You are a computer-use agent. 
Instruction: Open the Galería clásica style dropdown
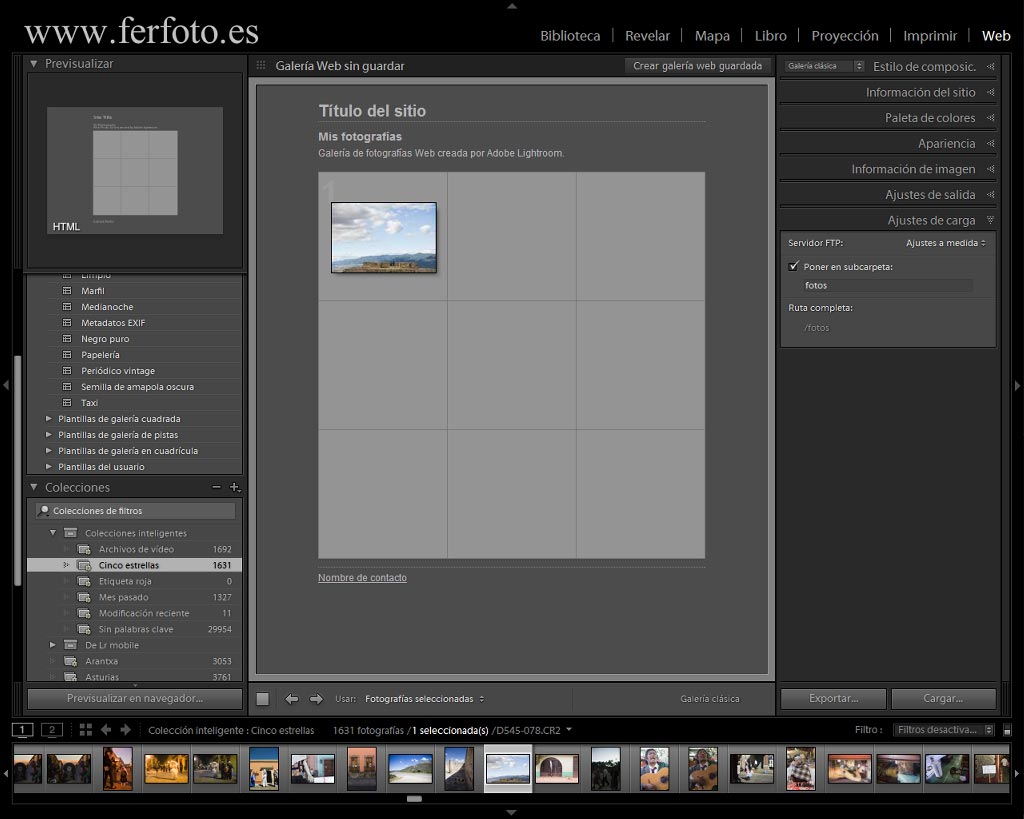click(824, 66)
